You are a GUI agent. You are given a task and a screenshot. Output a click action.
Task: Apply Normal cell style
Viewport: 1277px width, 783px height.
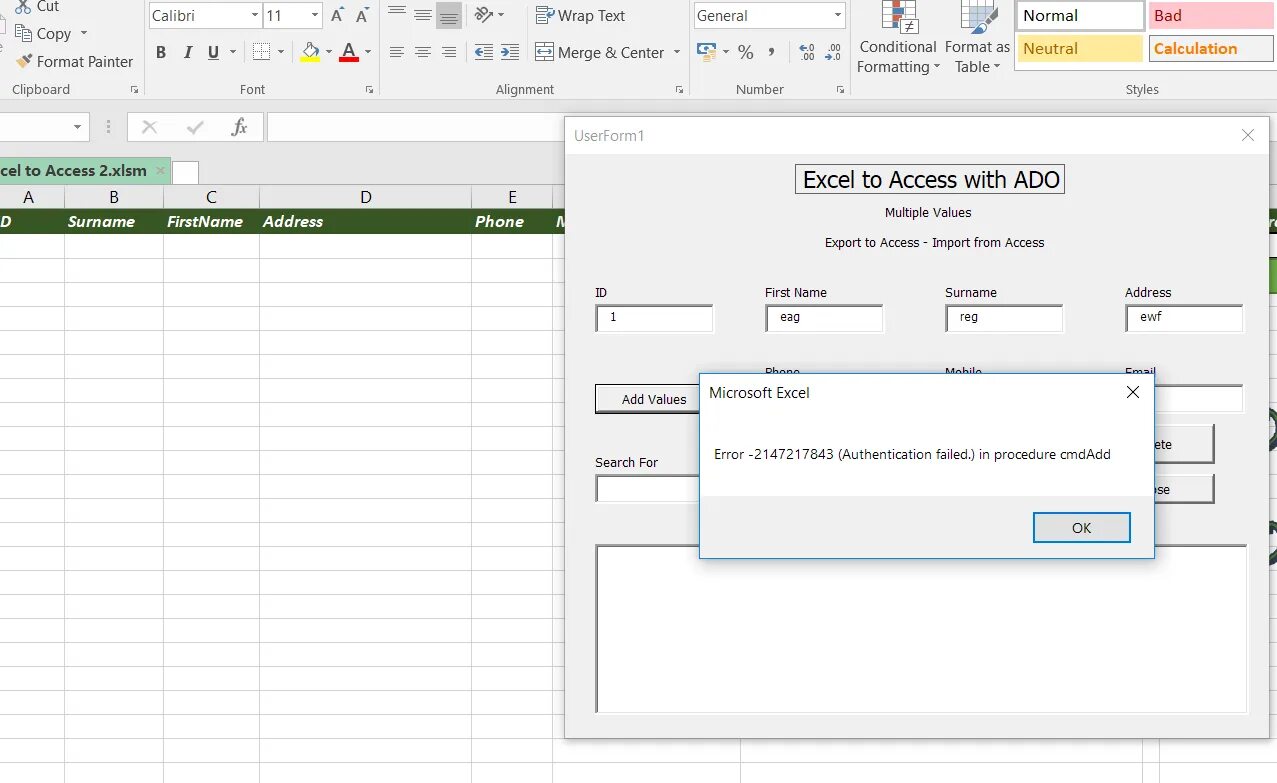coord(1080,15)
